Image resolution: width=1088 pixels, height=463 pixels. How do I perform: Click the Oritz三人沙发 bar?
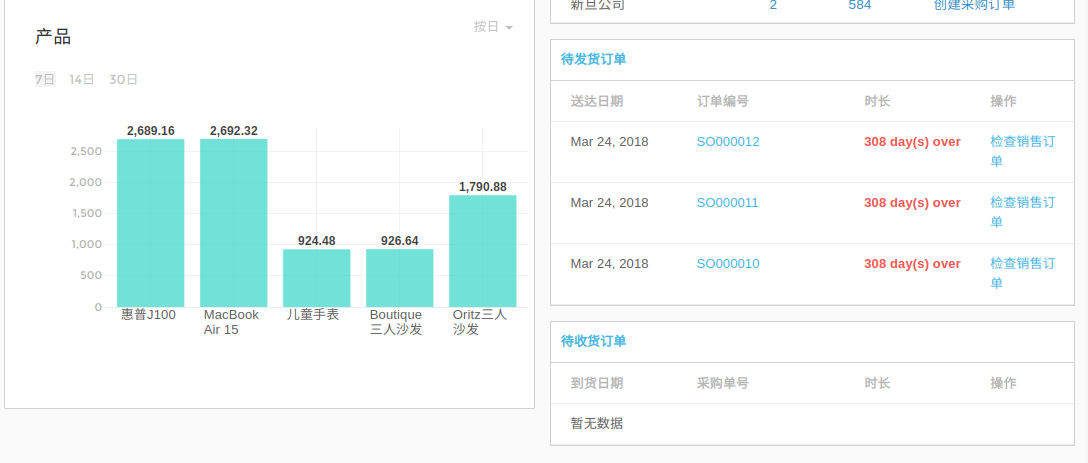tap(482, 251)
